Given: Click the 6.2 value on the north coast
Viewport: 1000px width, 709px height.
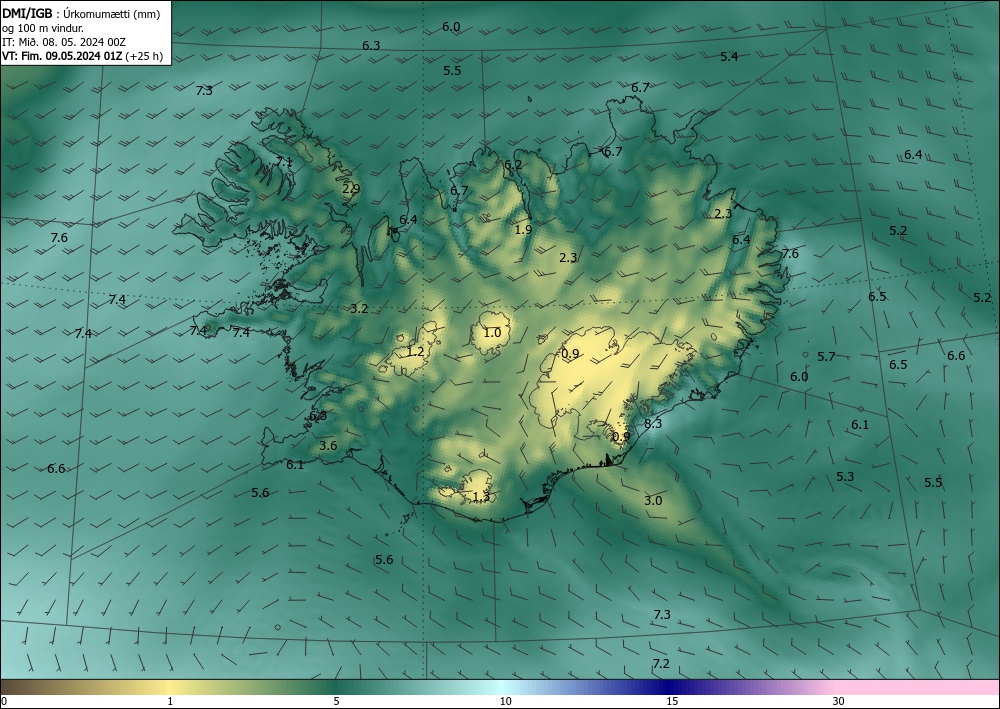Looking at the screenshot, I should [513, 165].
